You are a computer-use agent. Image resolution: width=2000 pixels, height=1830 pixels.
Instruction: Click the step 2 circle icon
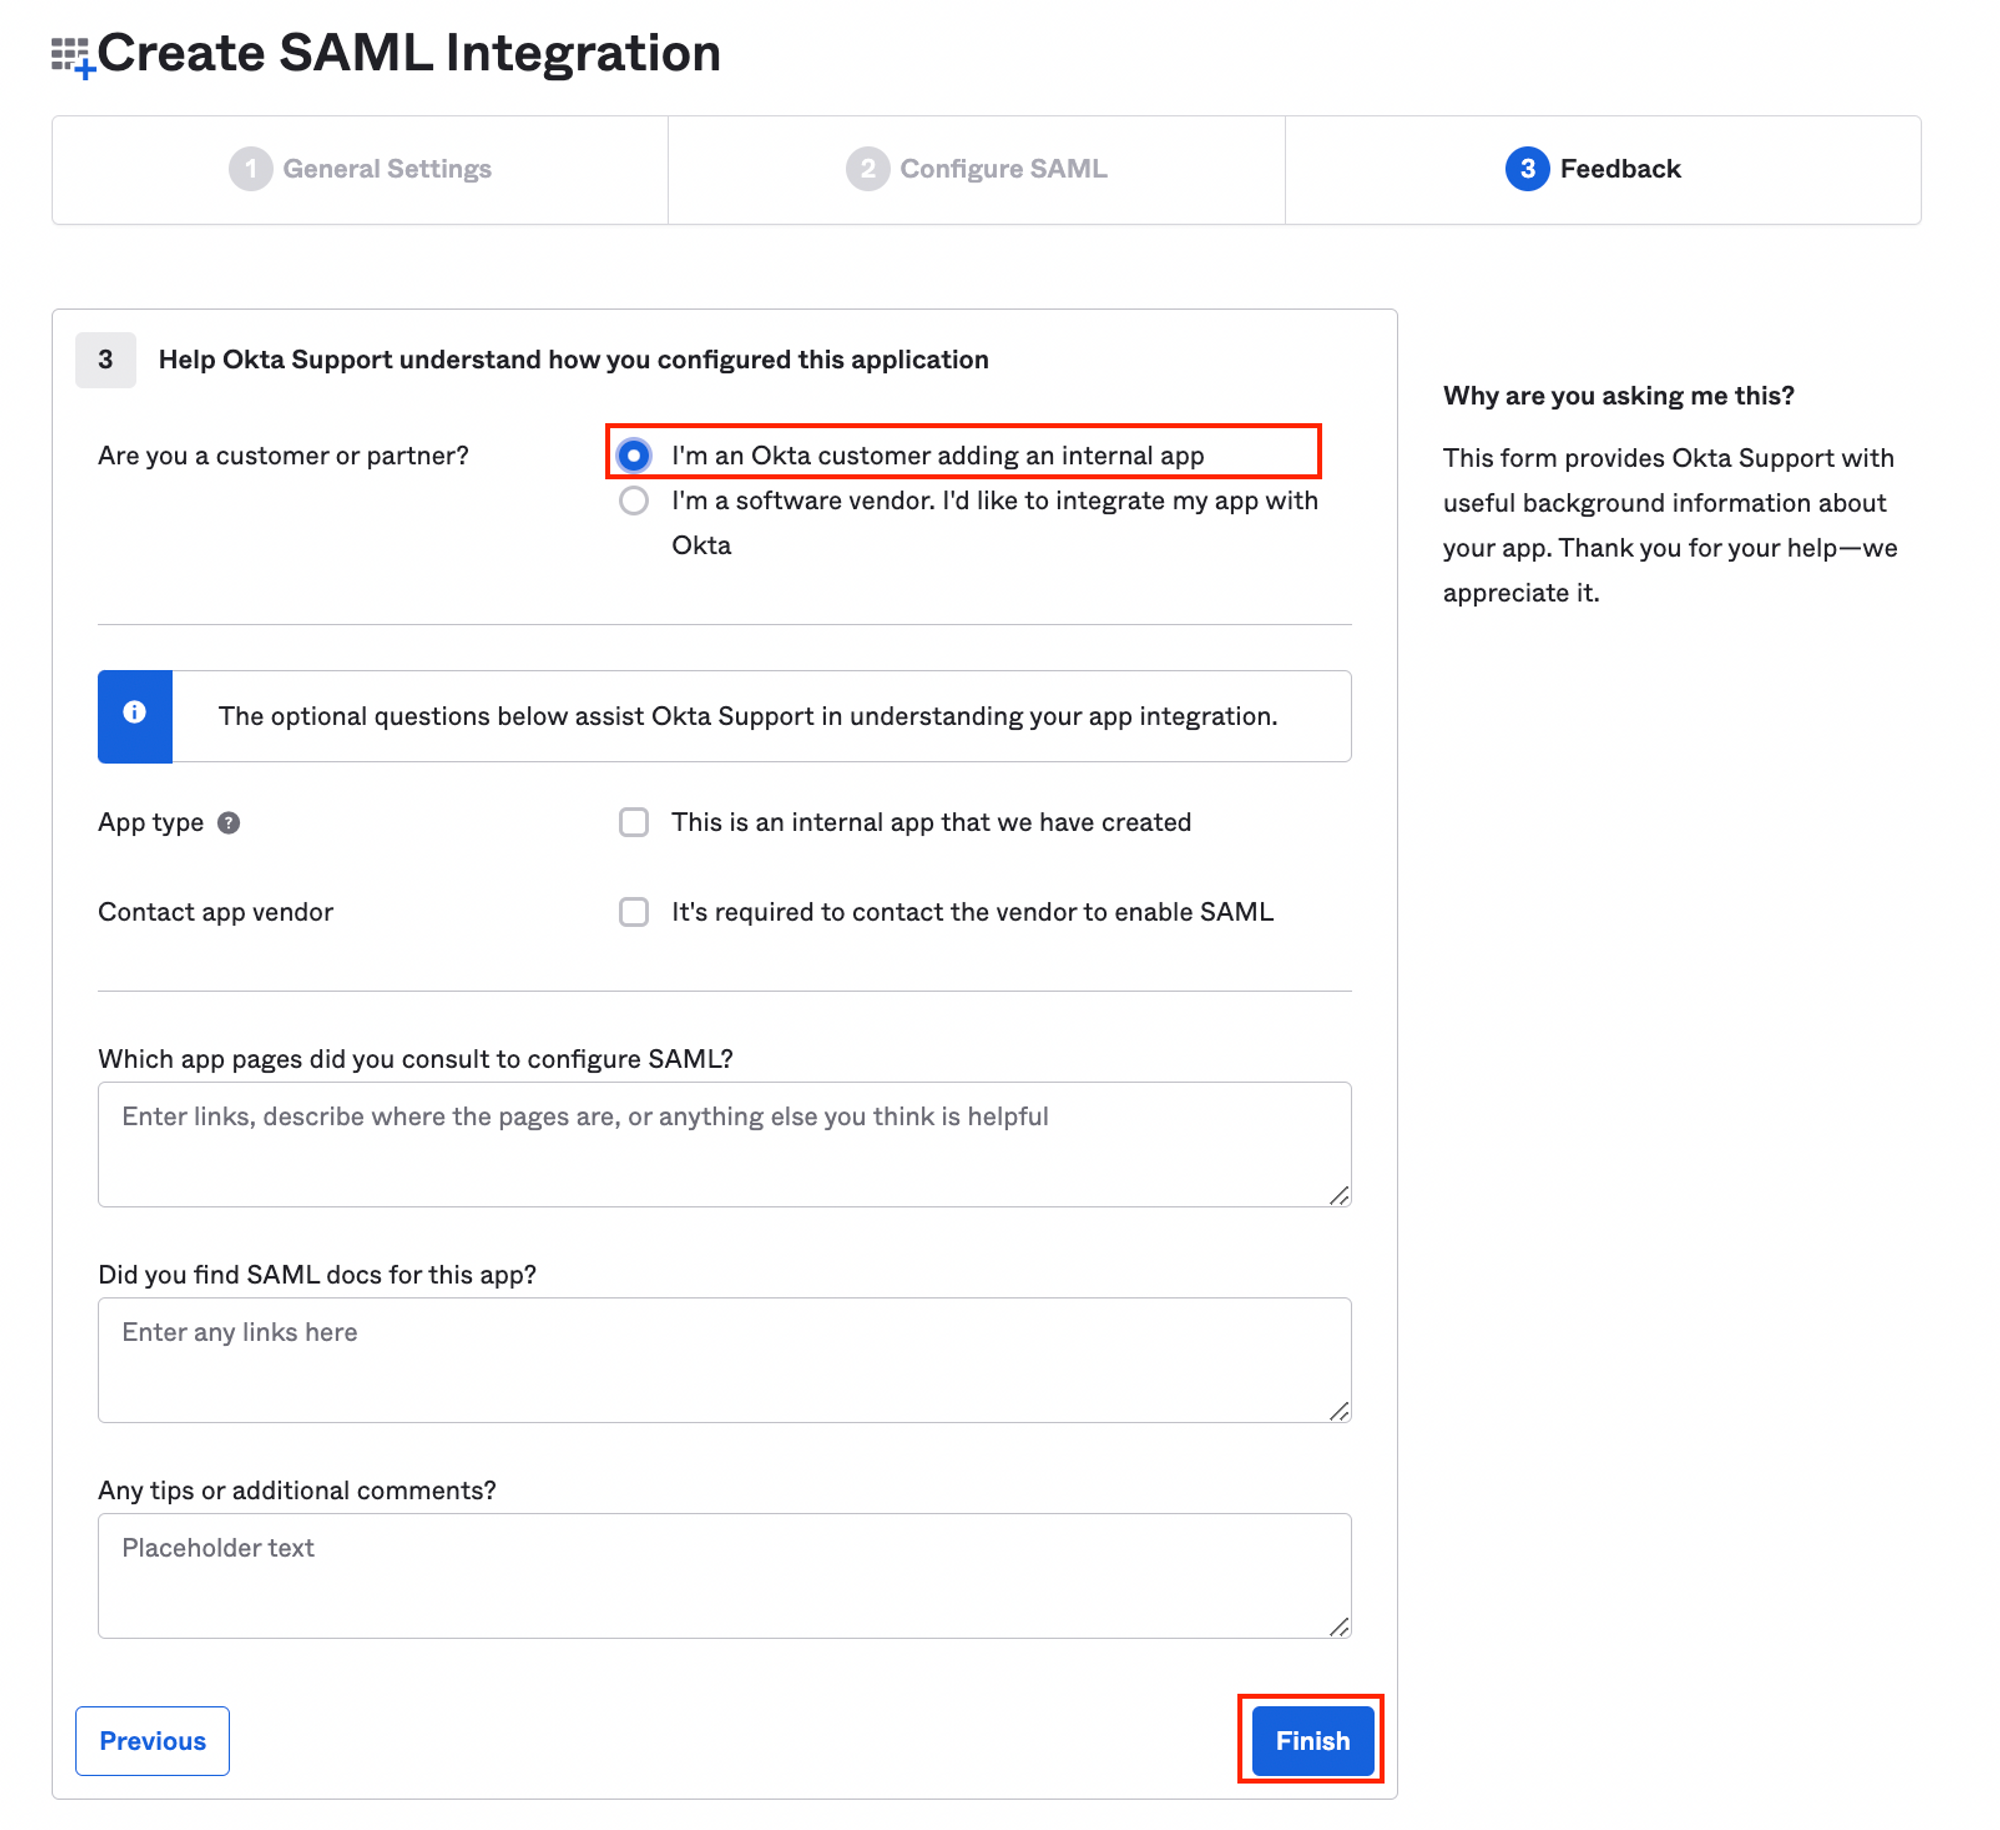pos(867,169)
